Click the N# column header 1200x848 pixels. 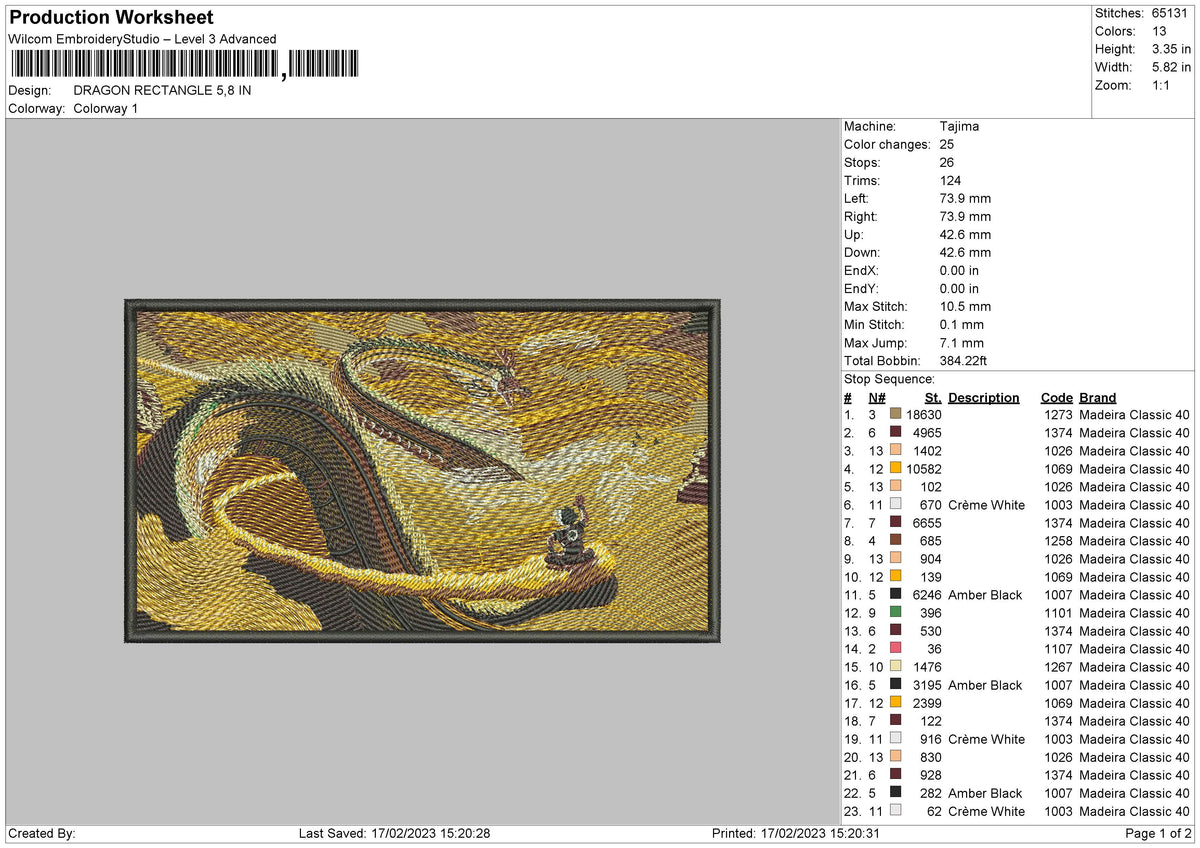[876, 397]
